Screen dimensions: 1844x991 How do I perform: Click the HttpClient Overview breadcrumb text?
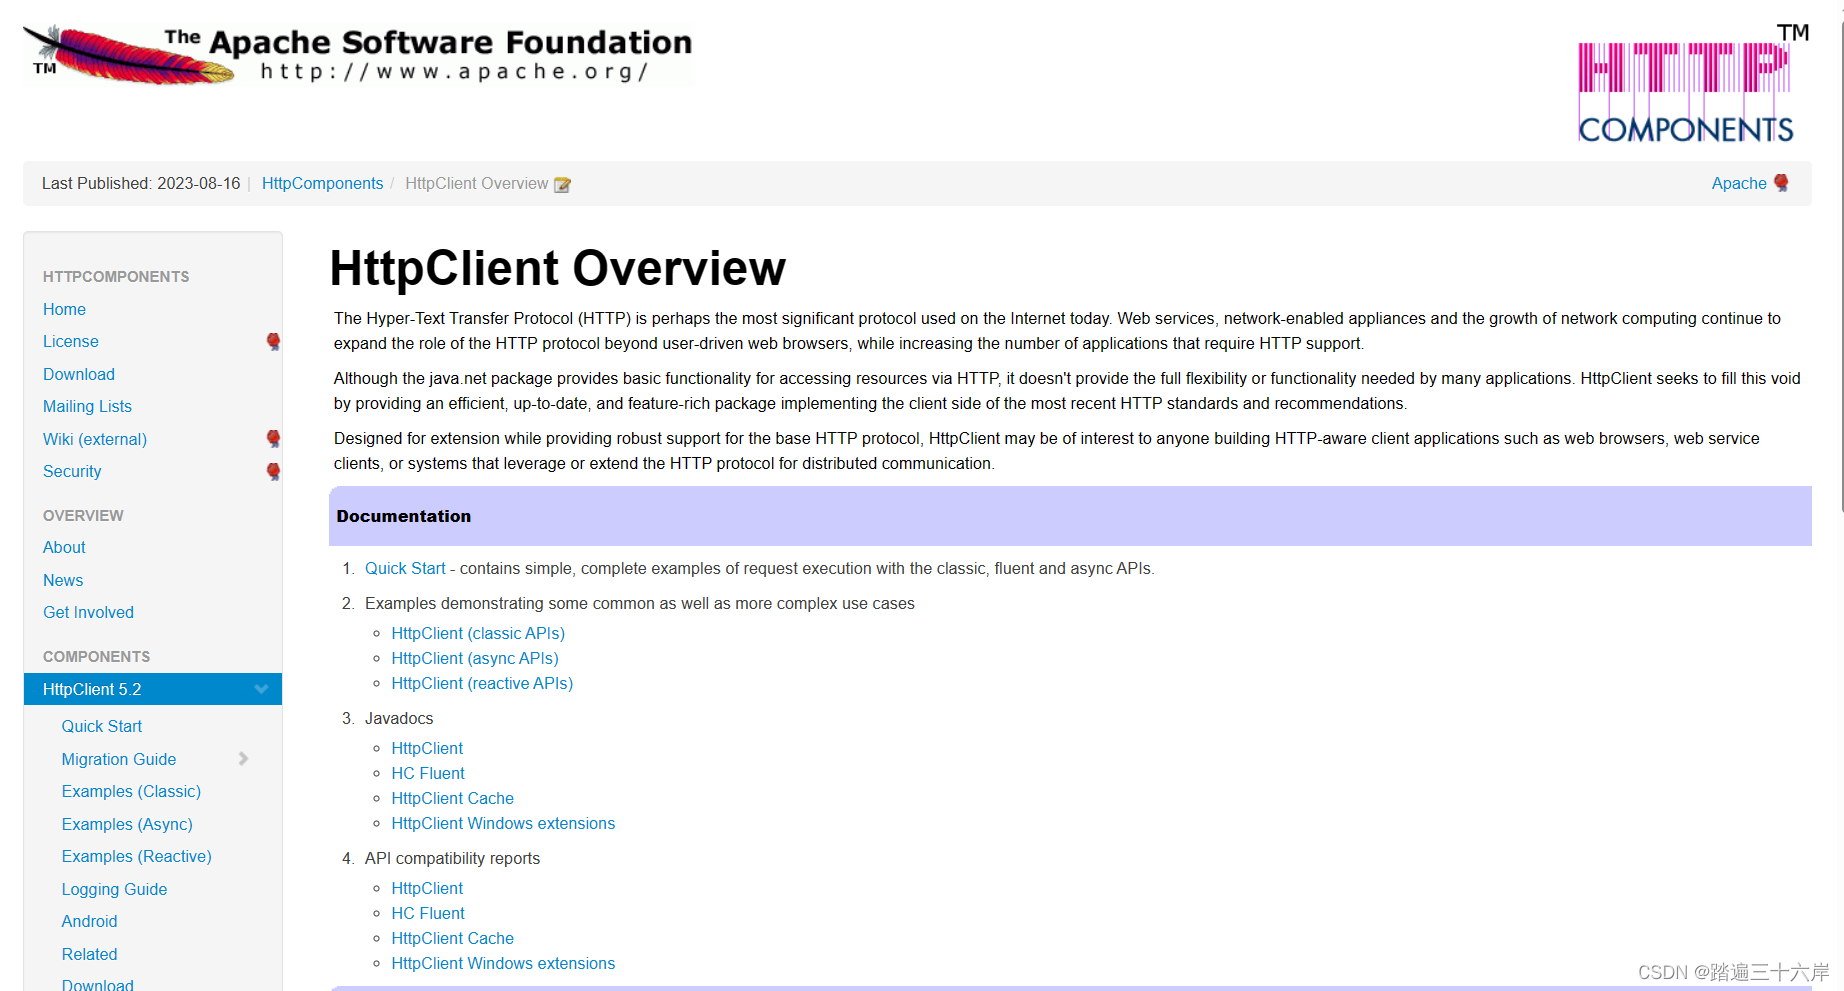click(x=477, y=184)
